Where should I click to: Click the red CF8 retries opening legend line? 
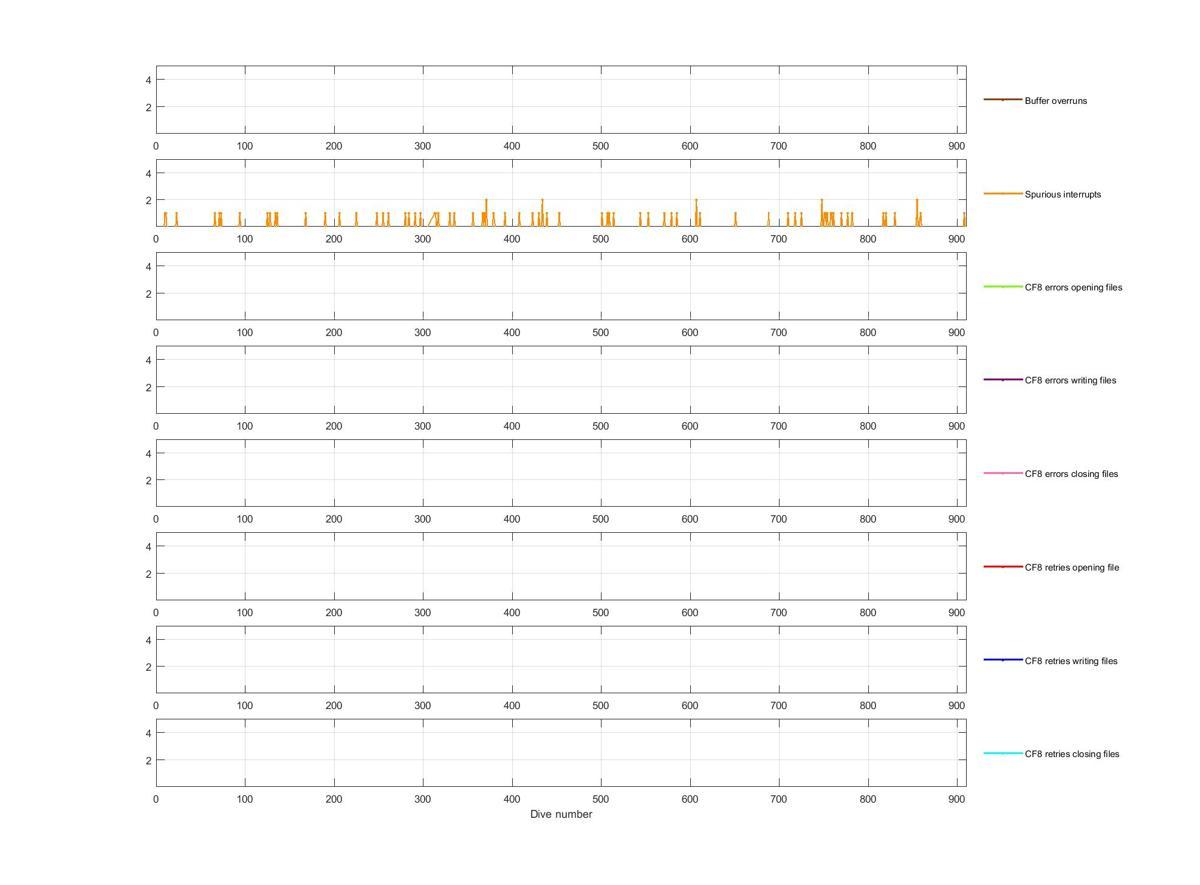[x=1003, y=566]
